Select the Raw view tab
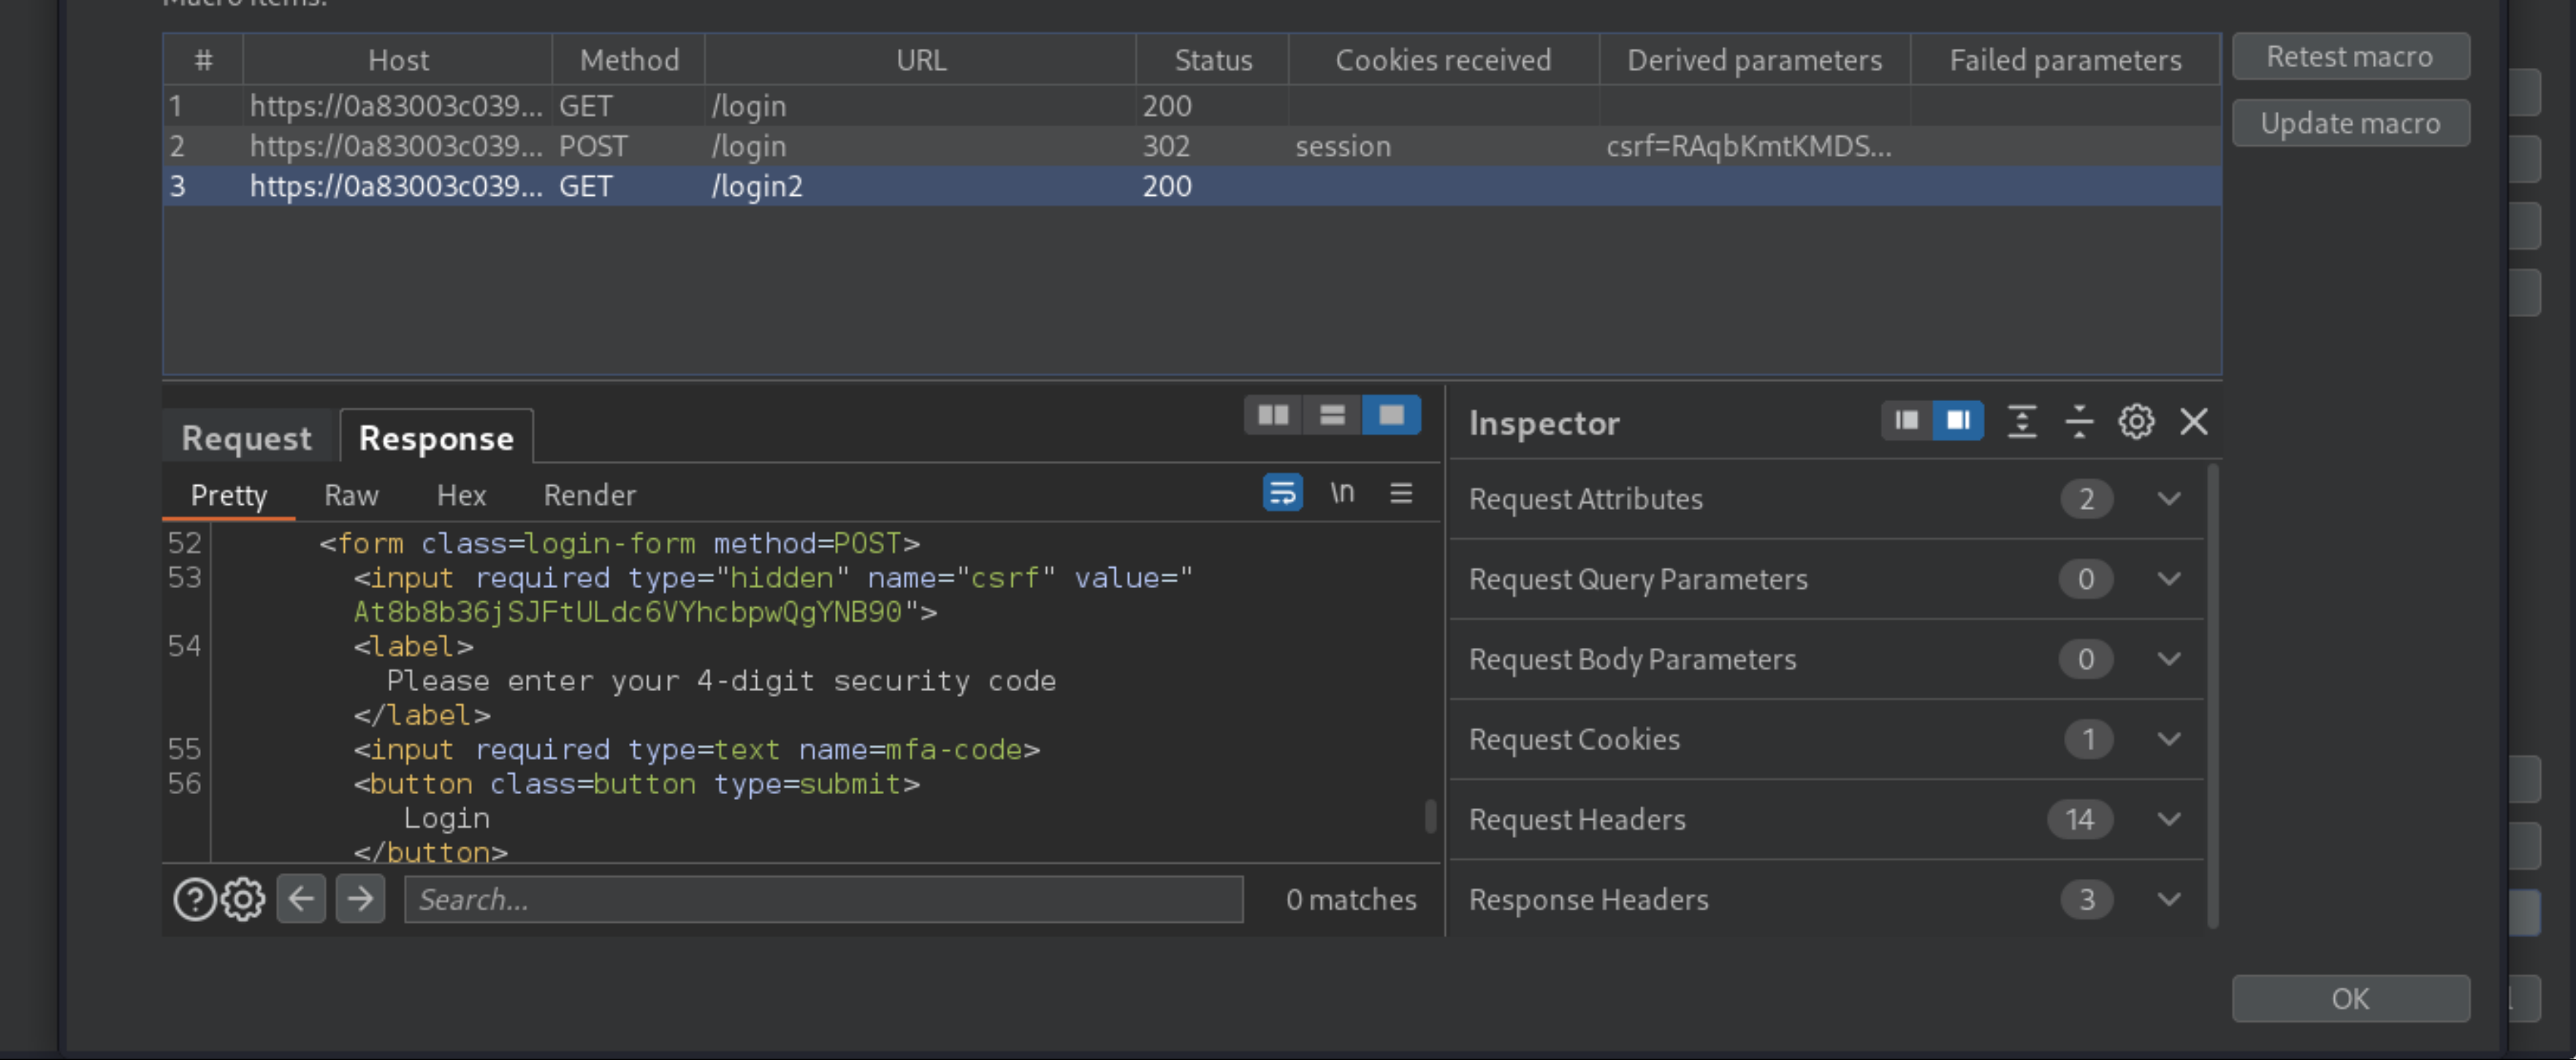The image size is (2576, 1060). click(351, 495)
